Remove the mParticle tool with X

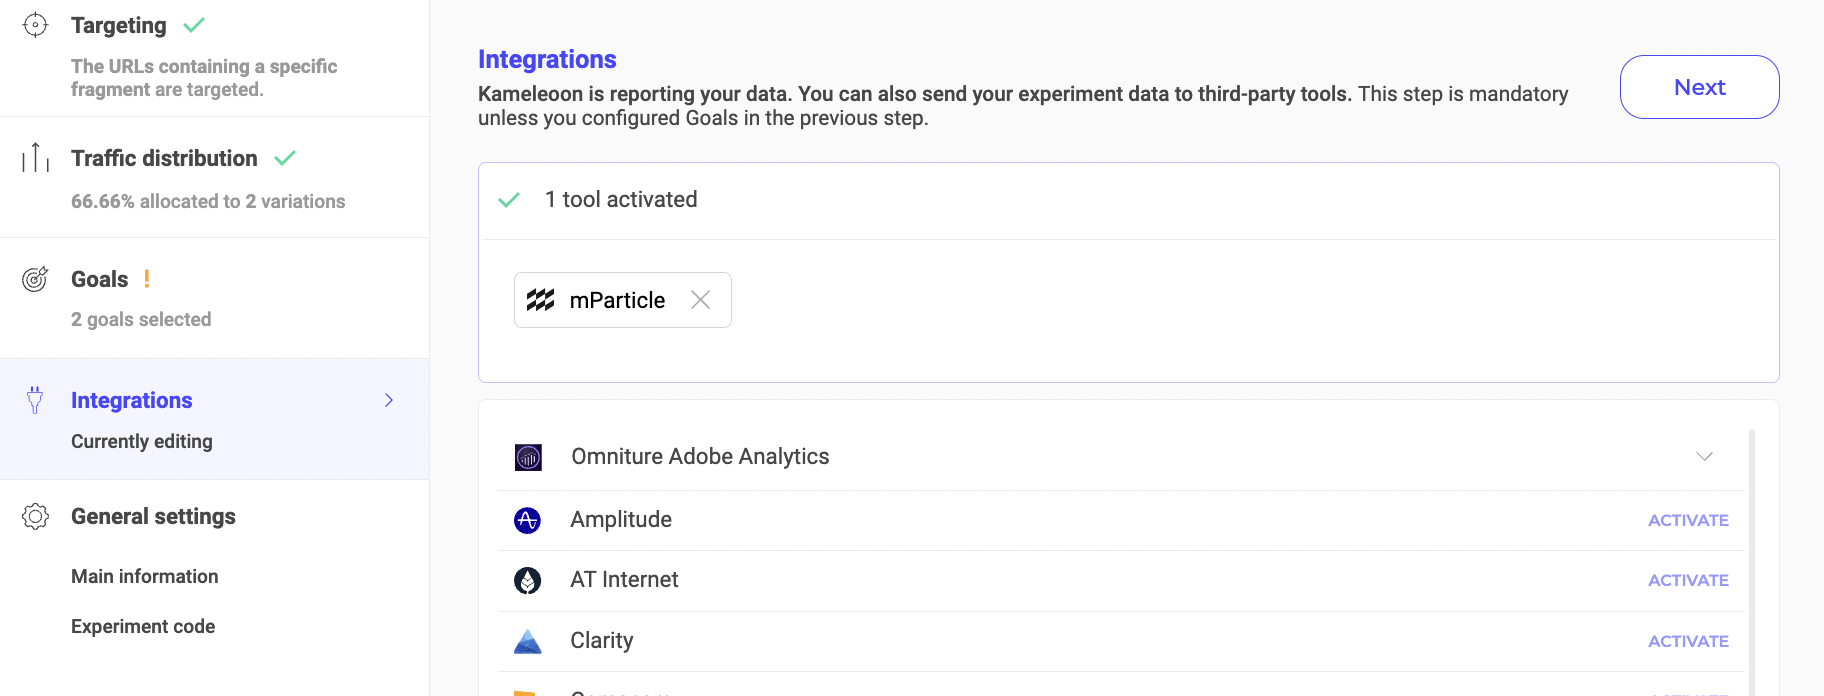point(700,300)
